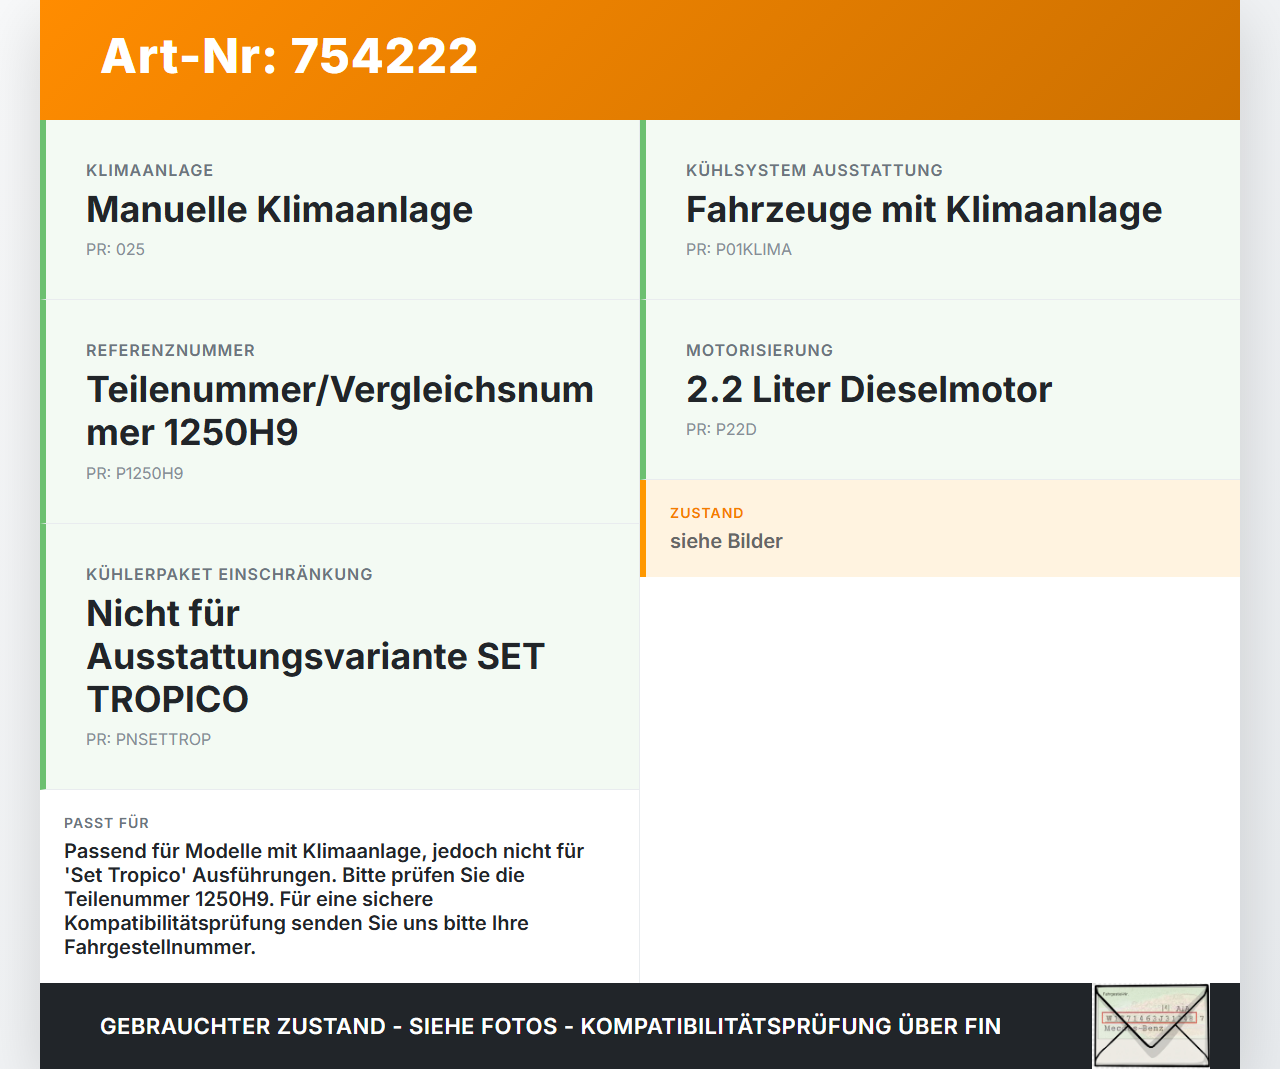Click the 'PR: P22D' code
Image resolution: width=1280 pixels, height=1070 pixels.
721,429
